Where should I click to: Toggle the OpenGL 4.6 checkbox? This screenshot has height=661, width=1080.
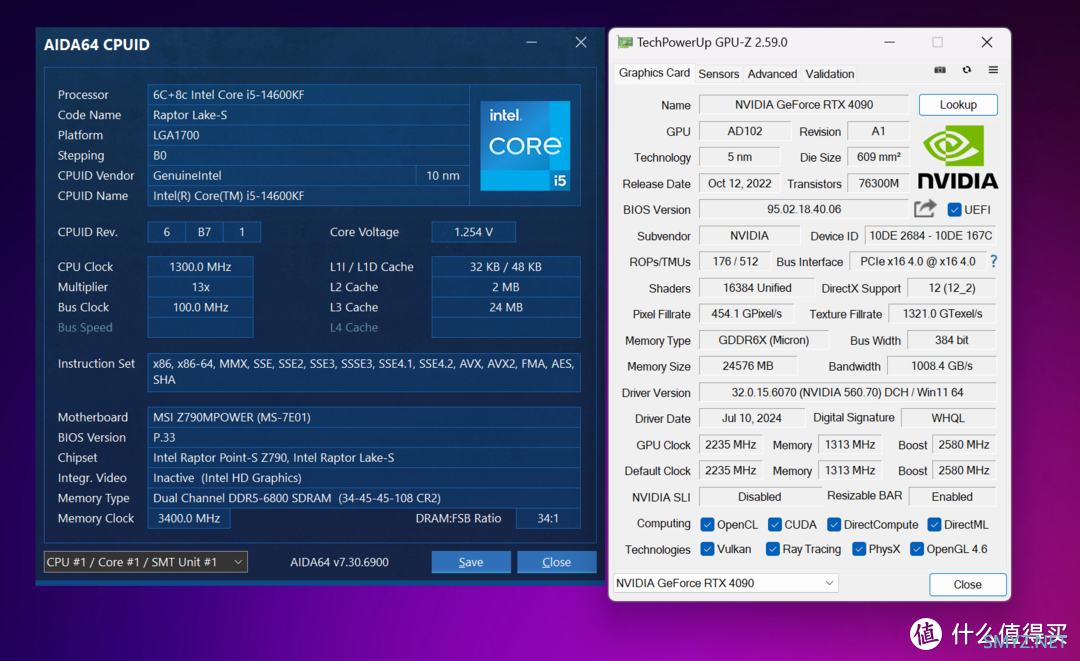point(916,549)
